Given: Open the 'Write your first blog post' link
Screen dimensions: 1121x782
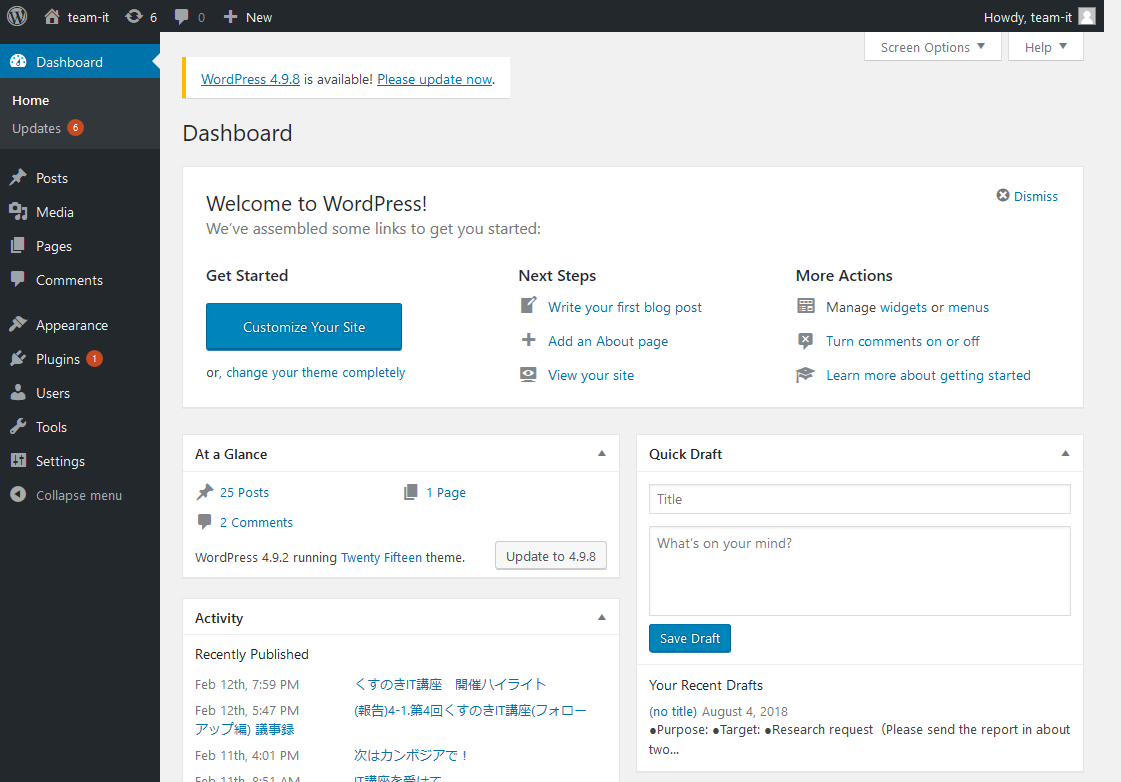Looking at the screenshot, I should [625, 307].
